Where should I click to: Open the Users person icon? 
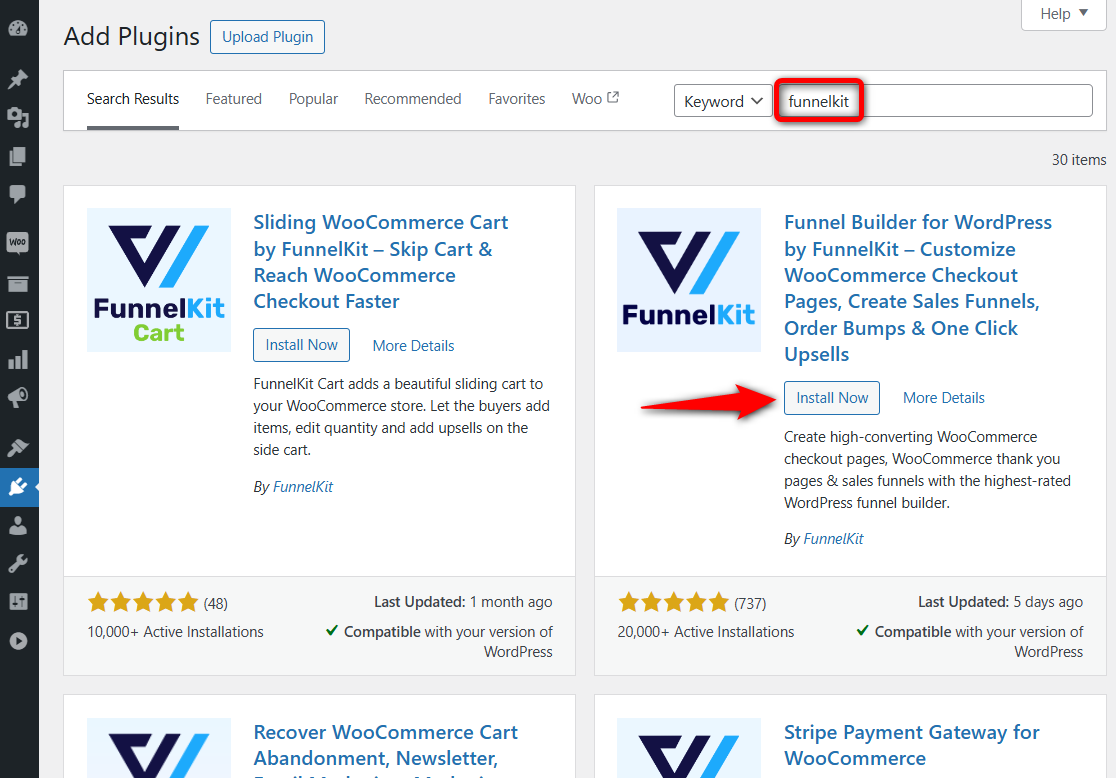18,525
